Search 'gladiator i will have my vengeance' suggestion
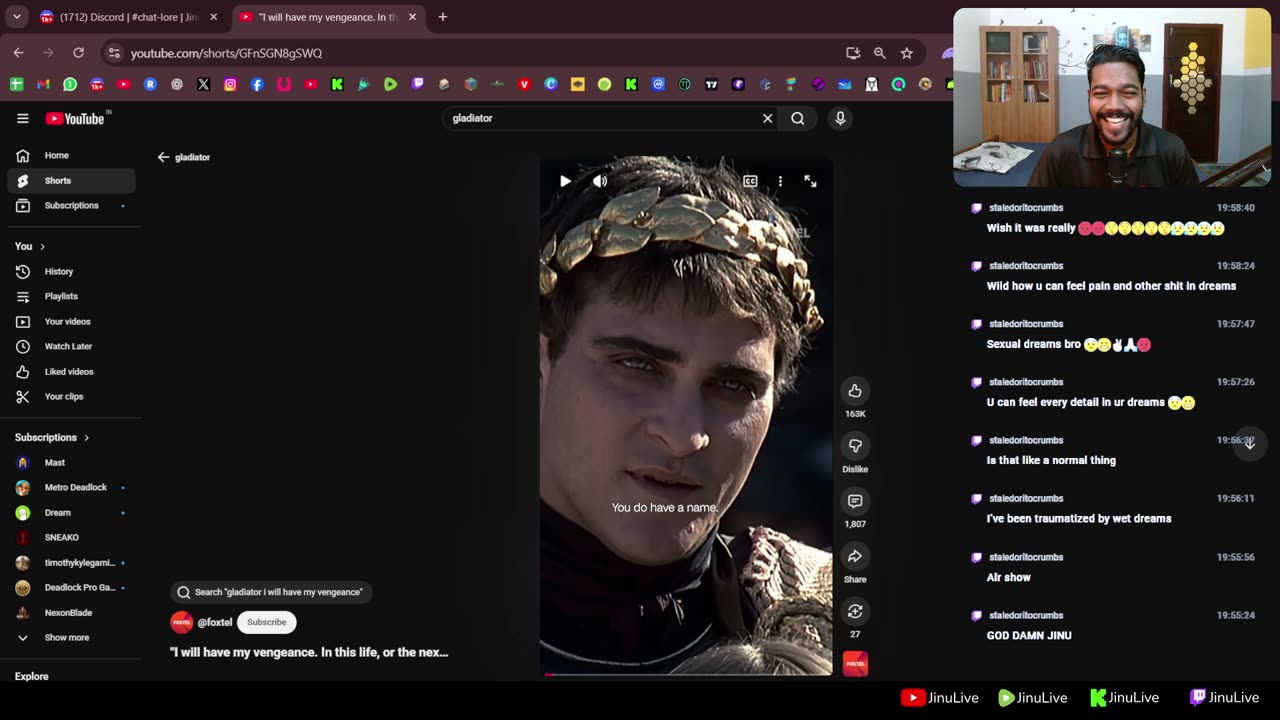 pos(270,592)
